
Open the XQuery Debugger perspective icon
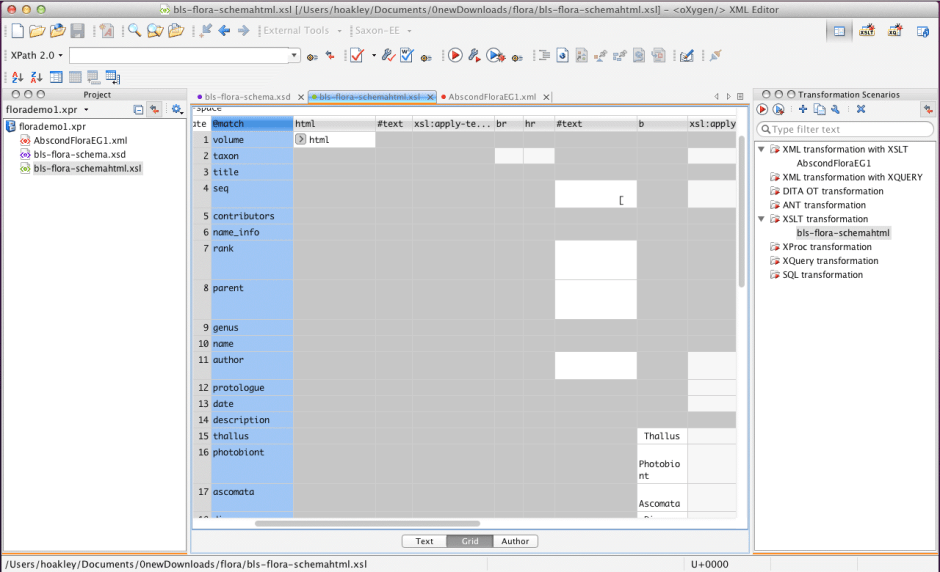click(895, 31)
